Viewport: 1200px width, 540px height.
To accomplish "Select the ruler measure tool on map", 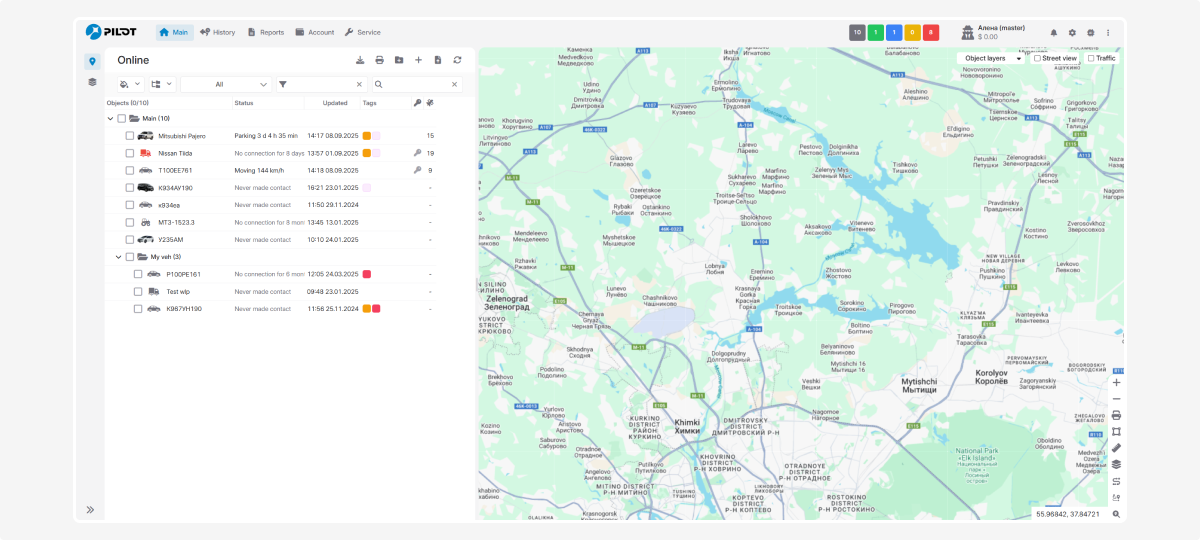I will (1116, 448).
